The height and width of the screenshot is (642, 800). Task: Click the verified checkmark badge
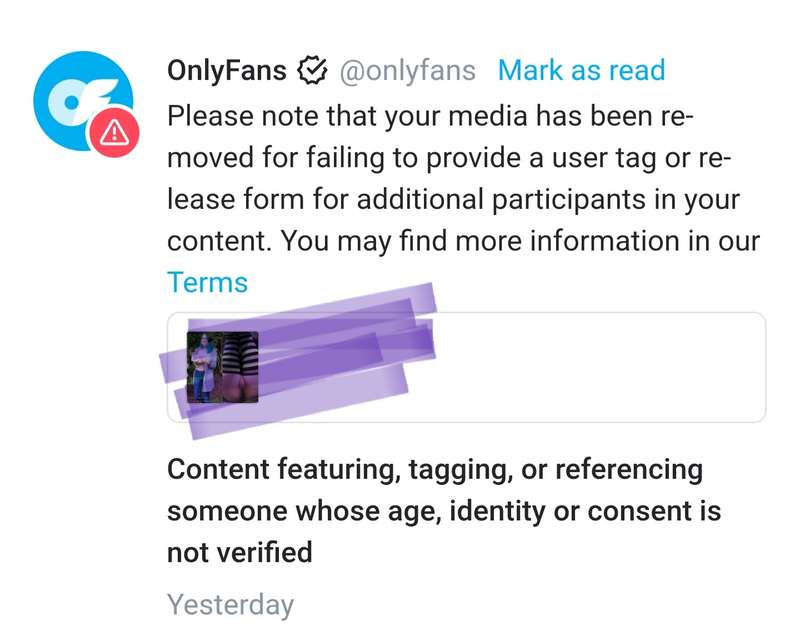pyautogui.click(x=312, y=71)
